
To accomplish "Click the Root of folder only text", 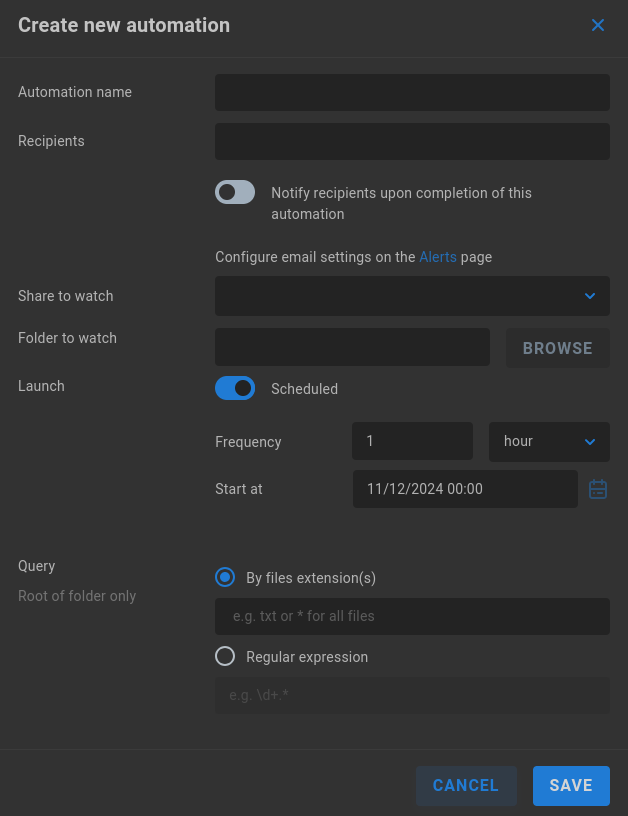I will coord(77,596).
